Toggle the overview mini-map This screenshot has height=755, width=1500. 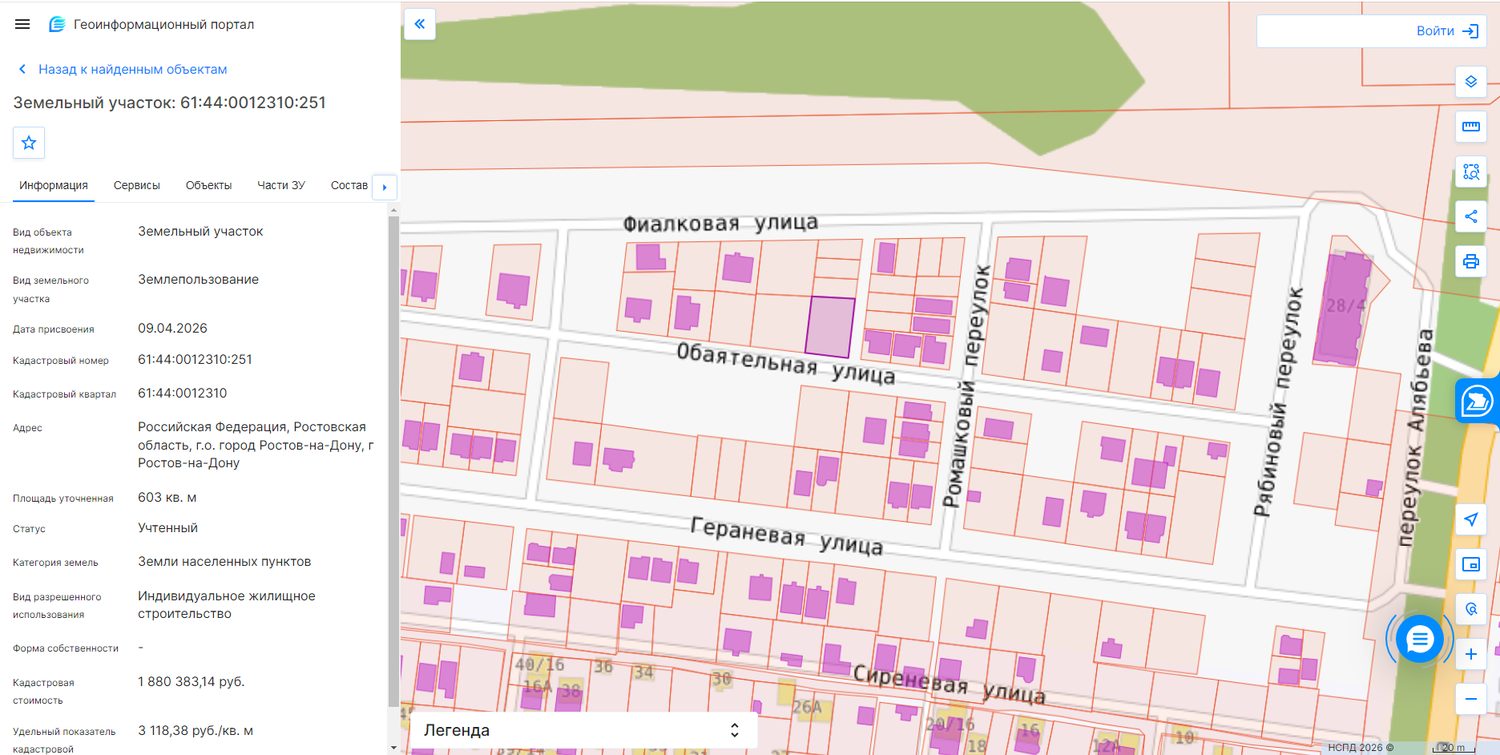[1470, 565]
